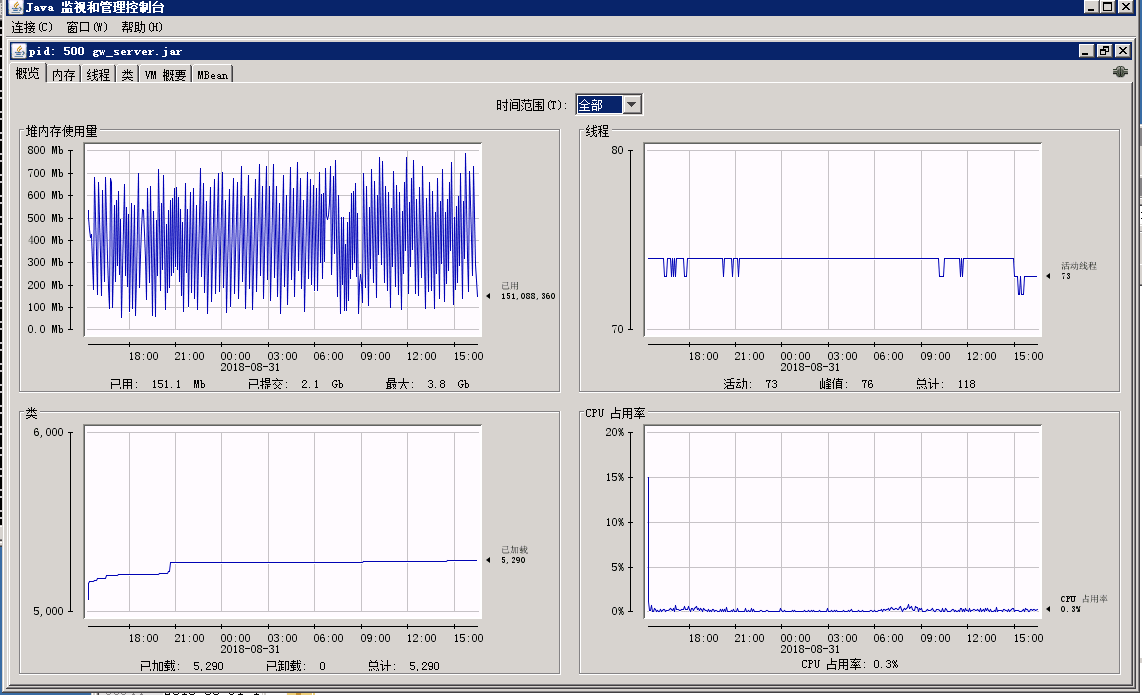
Task: Click the 已提交: 2.1 Gb value
Action: tap(295, 384)
